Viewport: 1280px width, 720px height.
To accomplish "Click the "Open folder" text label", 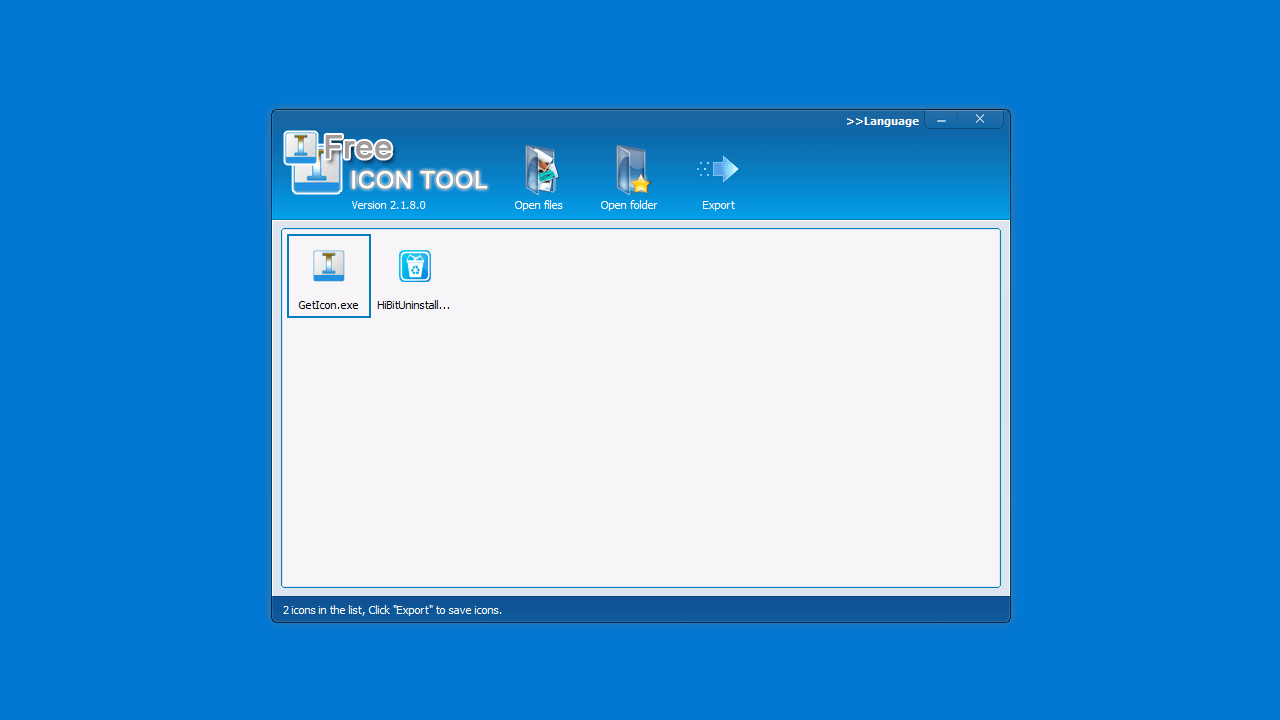I will point(629,205).
